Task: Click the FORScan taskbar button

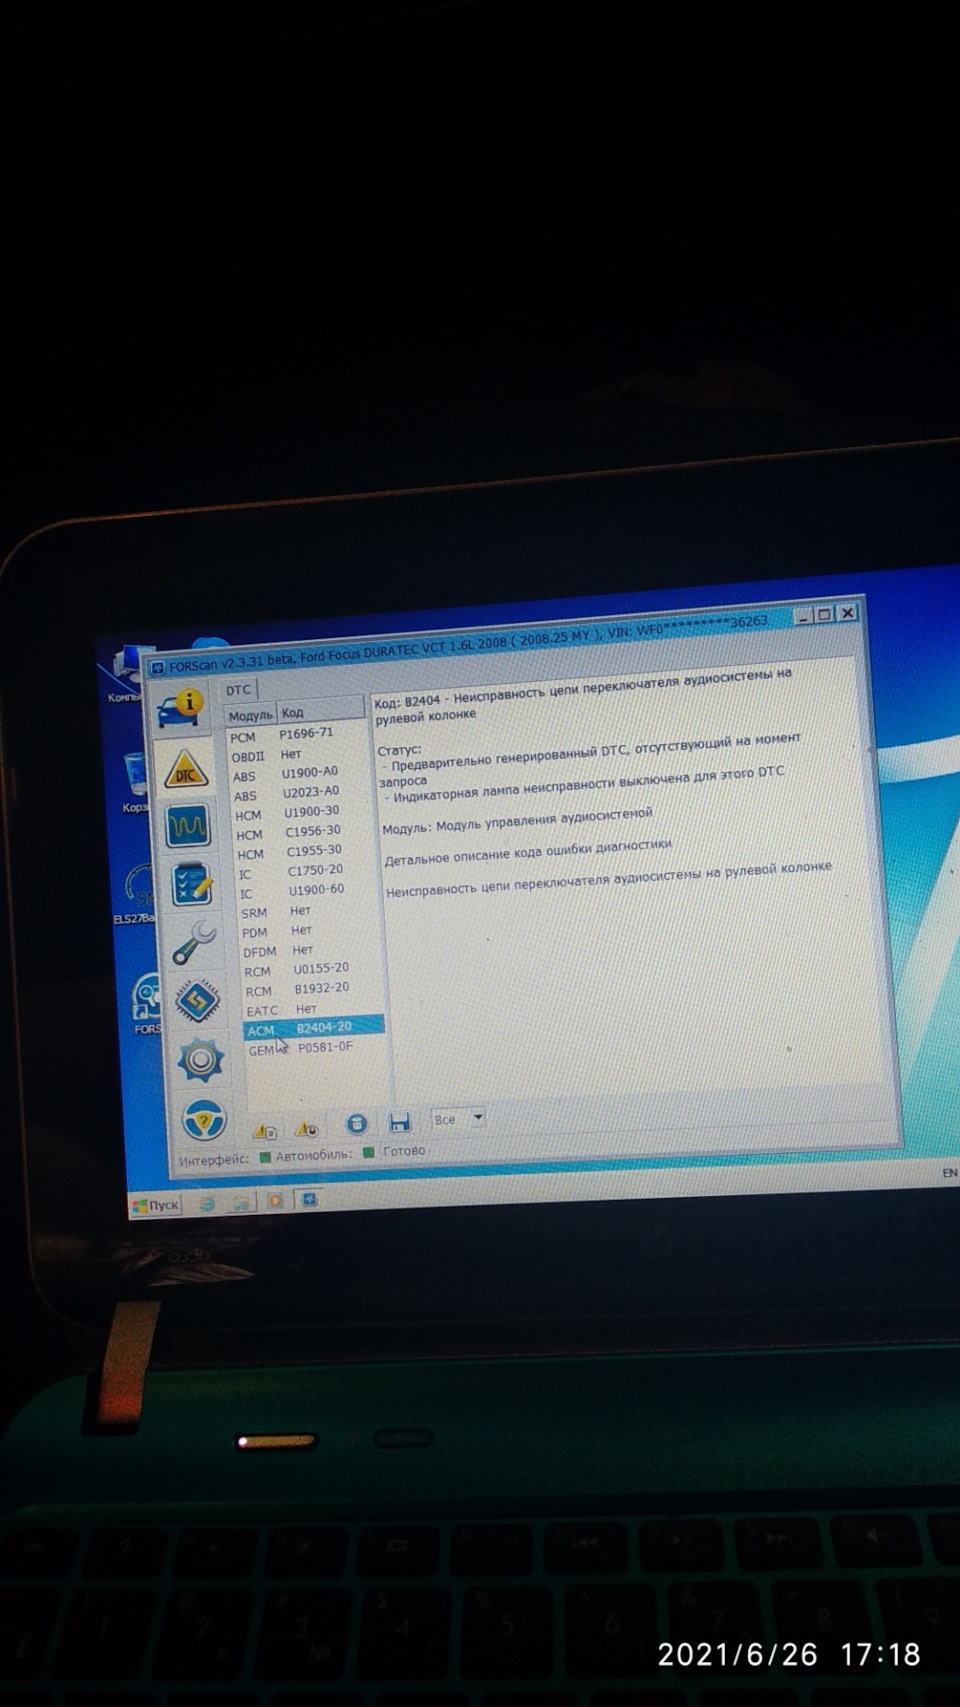Action: point(309,1199)
